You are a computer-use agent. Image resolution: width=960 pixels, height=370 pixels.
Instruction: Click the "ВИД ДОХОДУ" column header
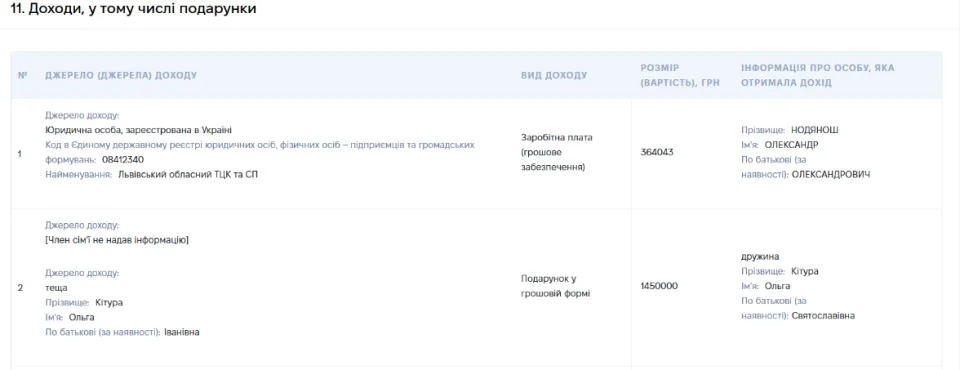(554, 75)
